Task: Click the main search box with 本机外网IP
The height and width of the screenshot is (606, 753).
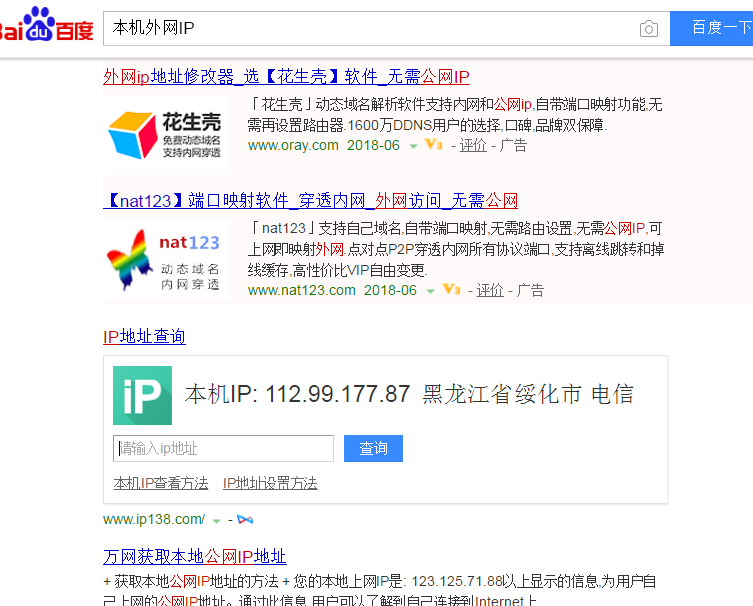Action: point(370,28)
